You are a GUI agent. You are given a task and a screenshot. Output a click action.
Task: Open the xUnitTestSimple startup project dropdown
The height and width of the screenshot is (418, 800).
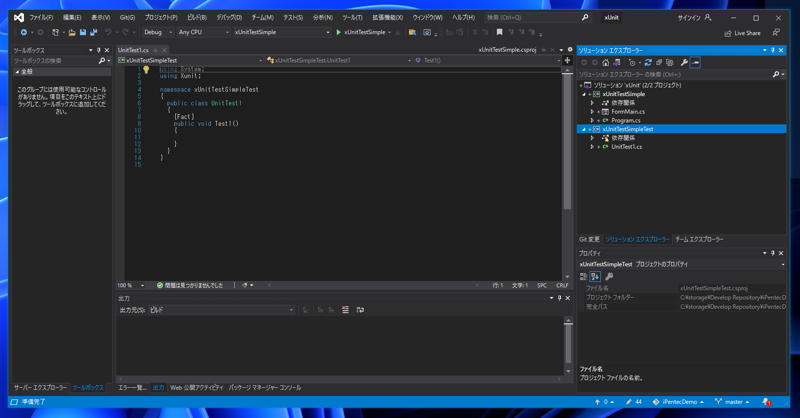click(282, 32)
